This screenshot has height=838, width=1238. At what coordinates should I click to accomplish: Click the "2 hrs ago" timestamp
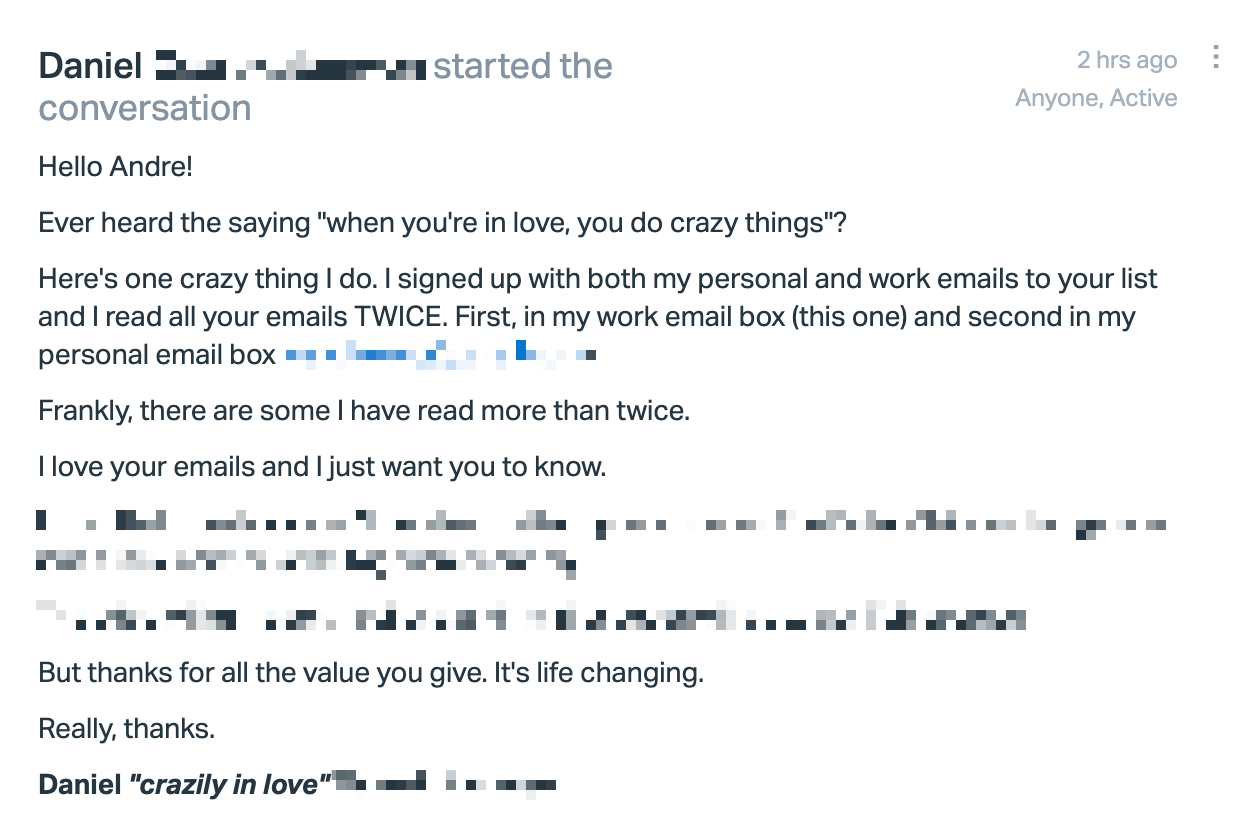[1127, 60]
